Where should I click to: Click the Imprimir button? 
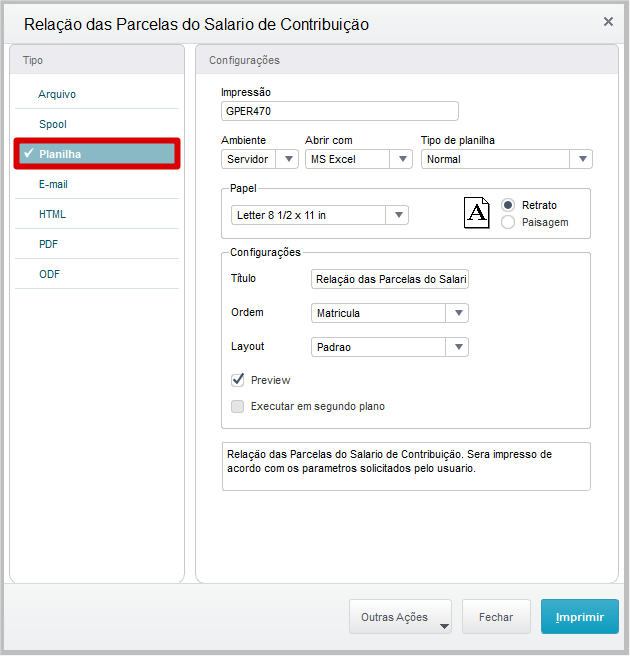pyautogui.click(x=580, y=617)
